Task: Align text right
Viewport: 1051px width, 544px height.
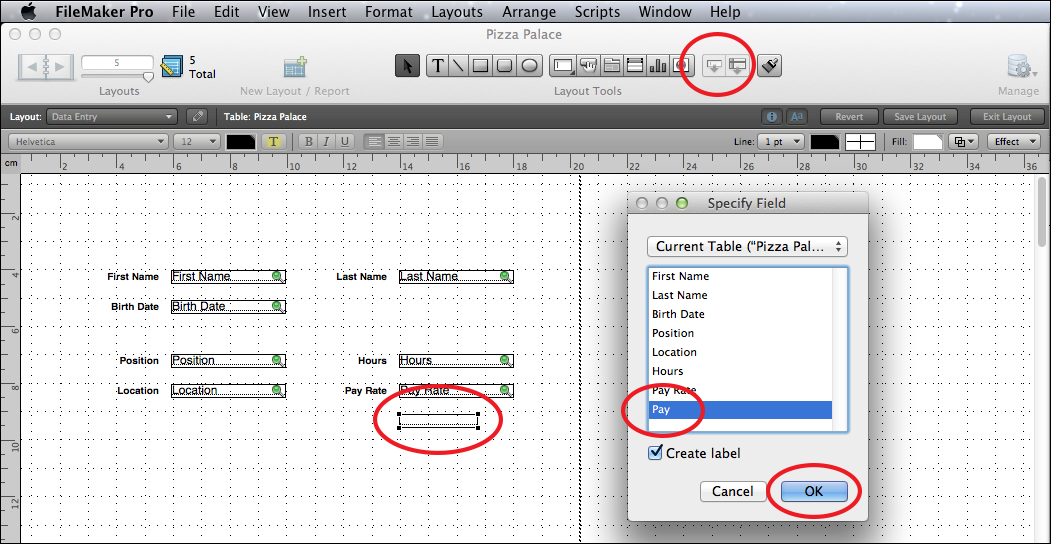Action: coord(414,141)
